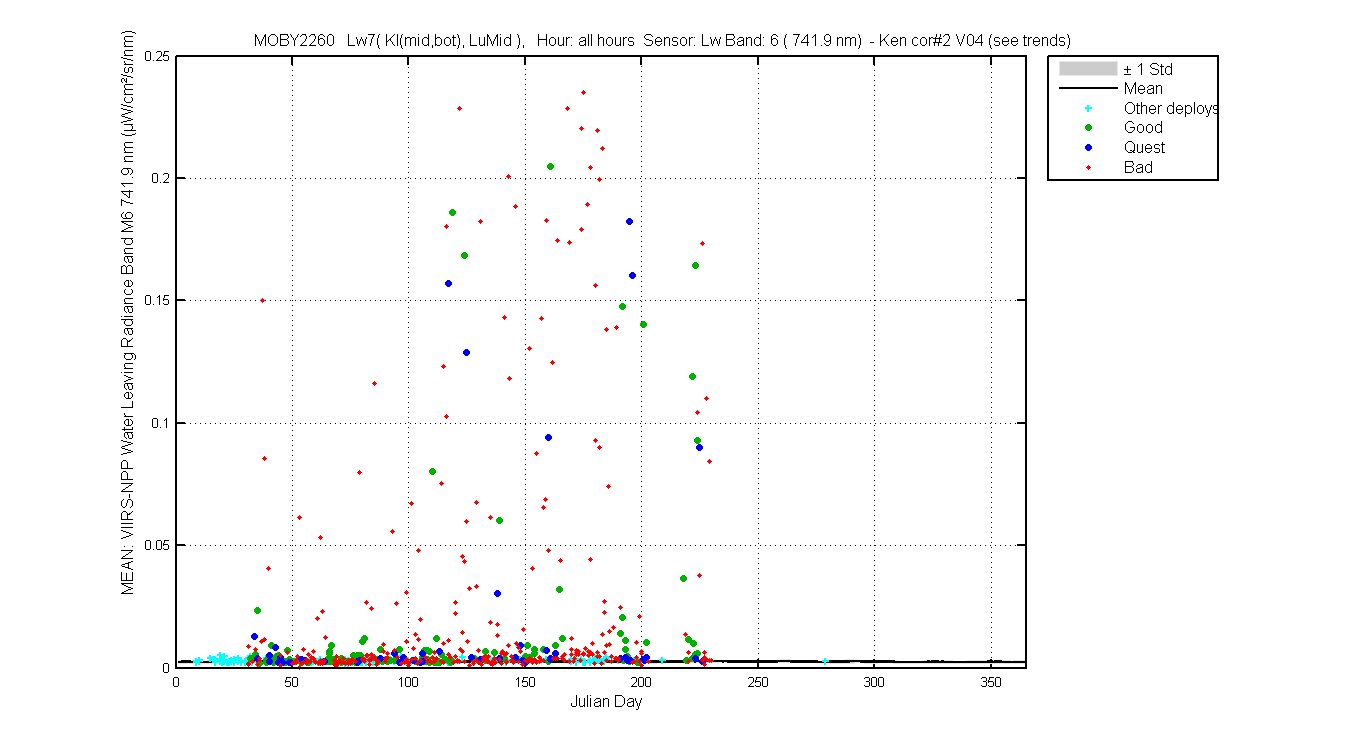The height and width of the screenshot is (750, 1350).
Task: Click the highest green Good point near 0.205
Action: pyautogui.click(x=550, y=166)
